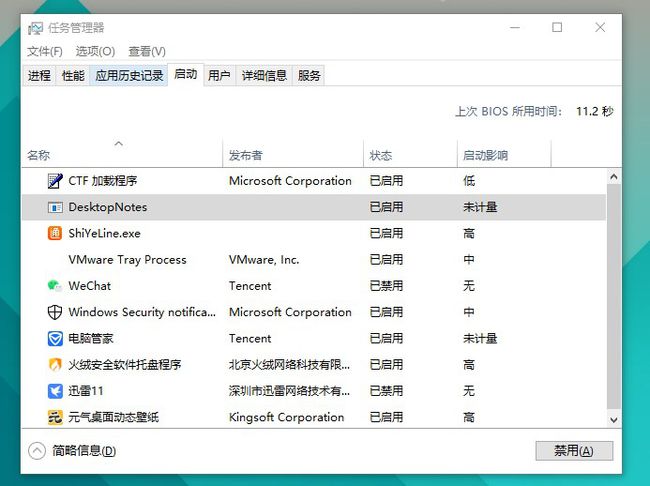650x486 pixels.
Task: Select the Windows Security notifica... entry
Action: point(314,312)
